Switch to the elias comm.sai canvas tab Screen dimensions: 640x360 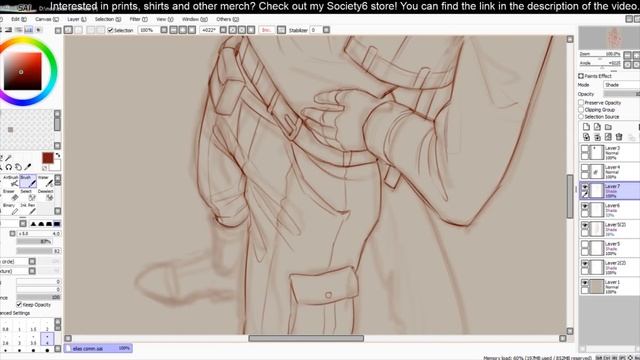click(98, 349)
